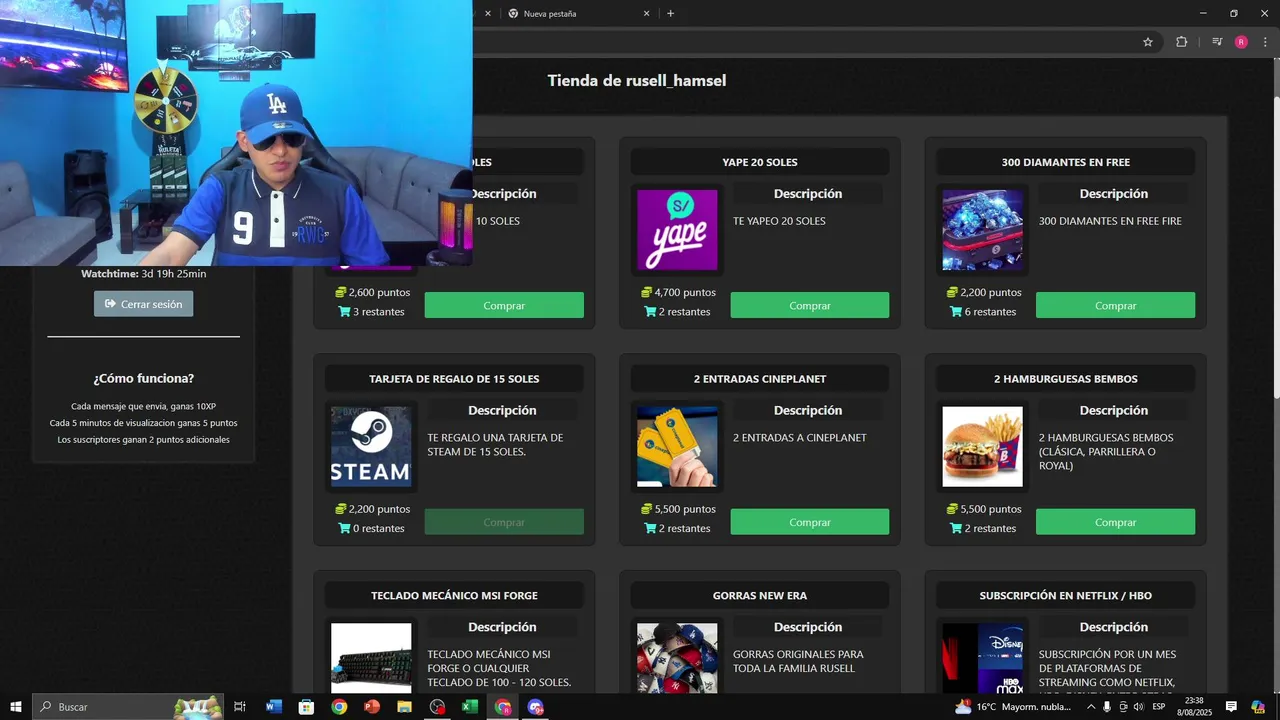The width and height of the screenshot is (1280, 720).
Task: Open the notification center icon
Action: tap(1231, 707)
